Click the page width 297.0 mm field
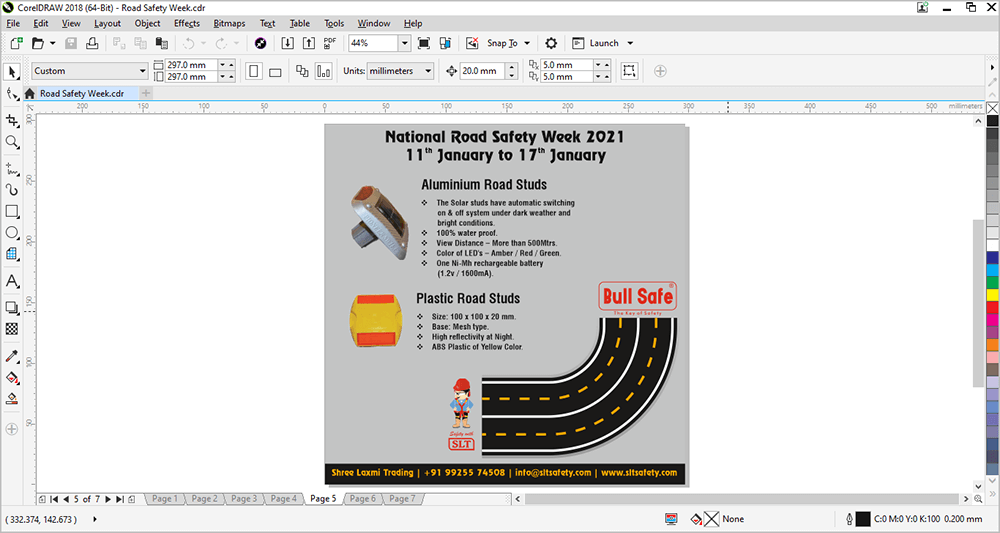This screenshot has height=533, width=1000. click(191, 65)
